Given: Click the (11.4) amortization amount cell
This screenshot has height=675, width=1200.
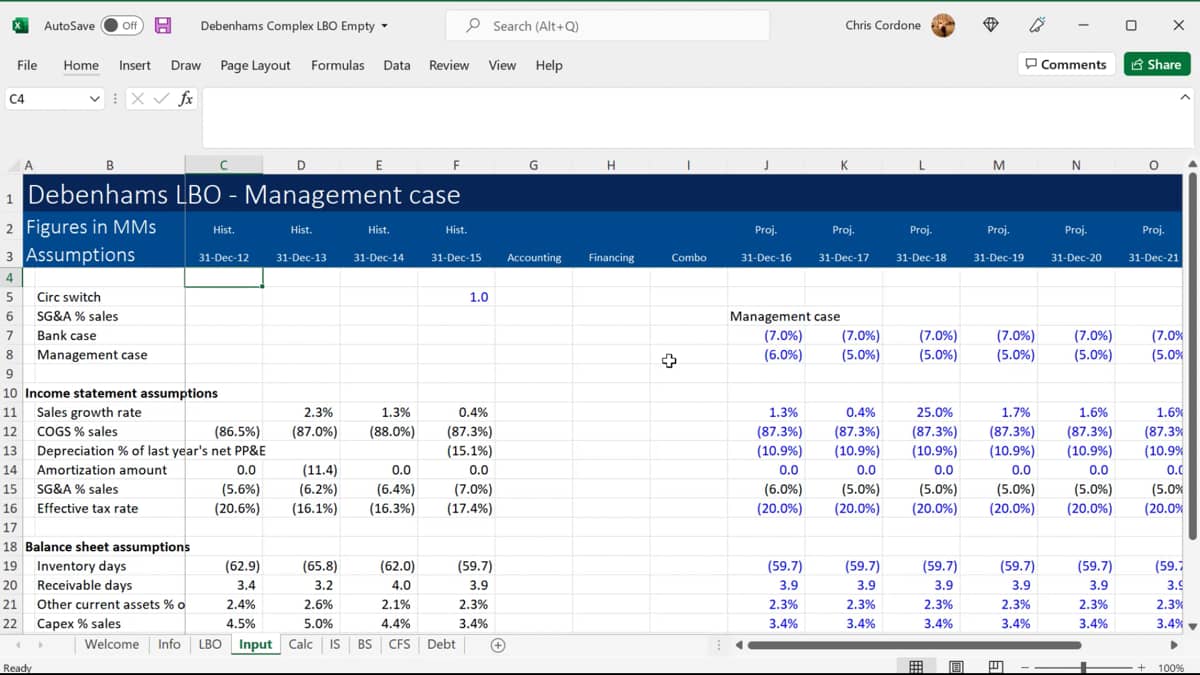Looking at the screenshot, I should coord(301,470).
